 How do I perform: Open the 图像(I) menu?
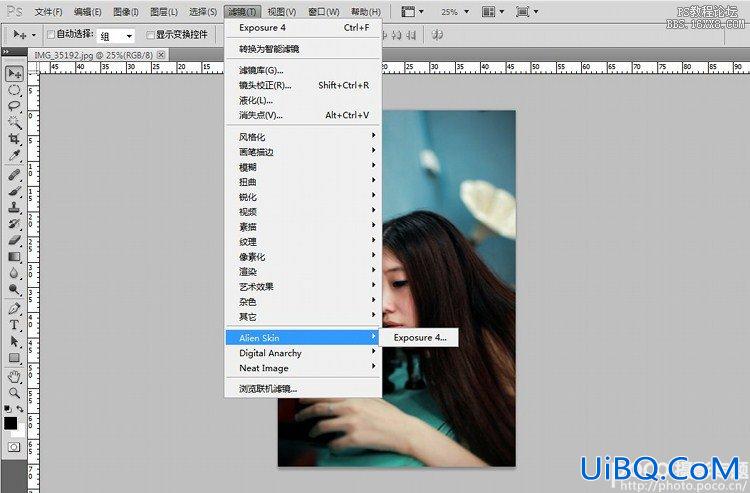coord(126,11)
